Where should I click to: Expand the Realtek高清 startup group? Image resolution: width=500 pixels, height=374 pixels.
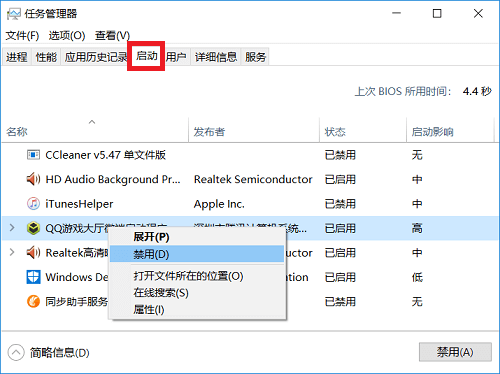click(x=12, y=252)
